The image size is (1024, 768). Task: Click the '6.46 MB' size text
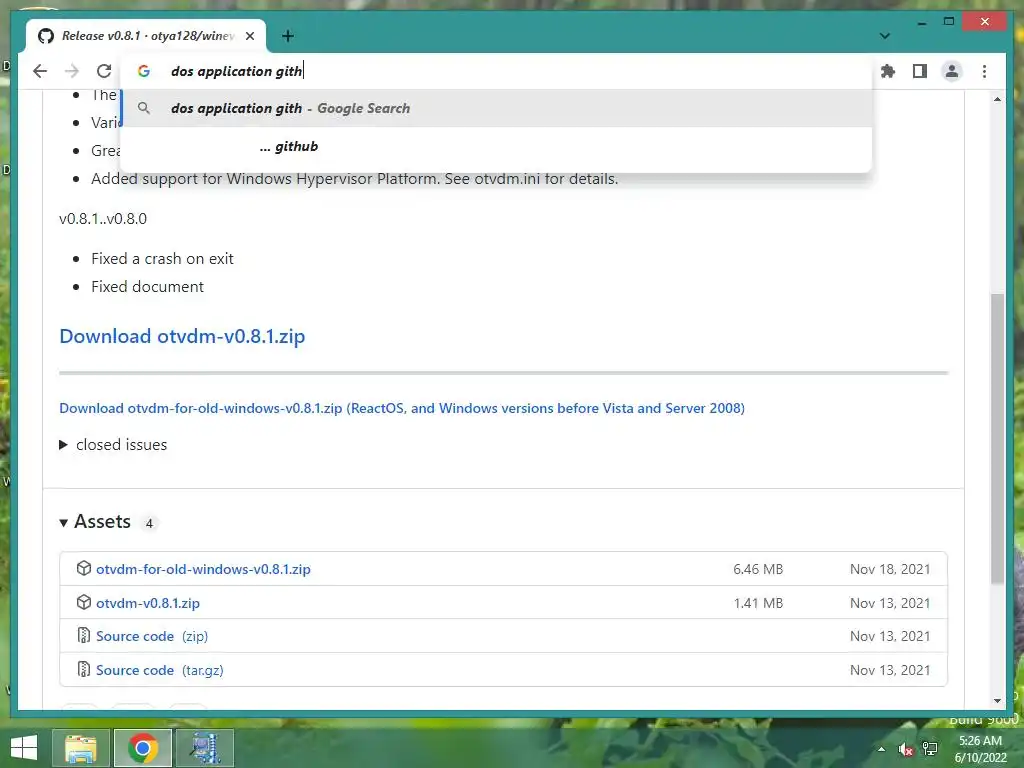(758, 569)
